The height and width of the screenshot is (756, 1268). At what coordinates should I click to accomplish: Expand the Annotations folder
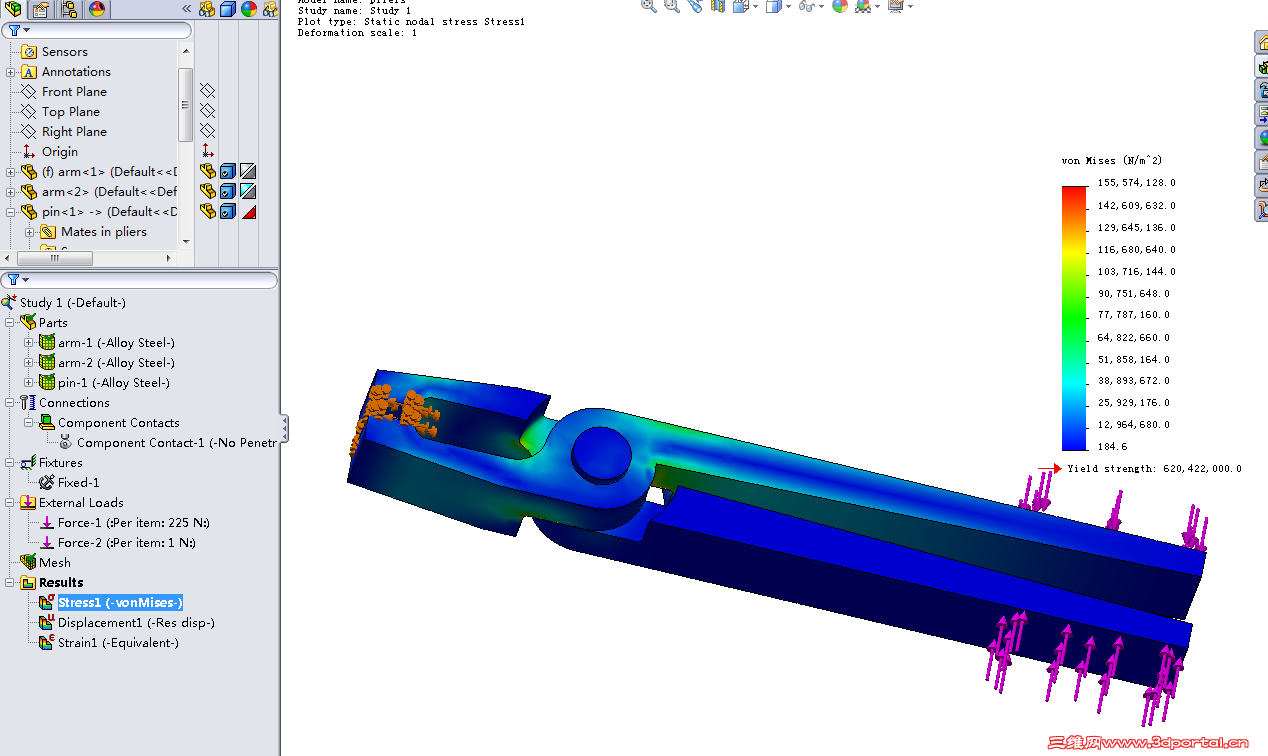click(x=10, y=72)
